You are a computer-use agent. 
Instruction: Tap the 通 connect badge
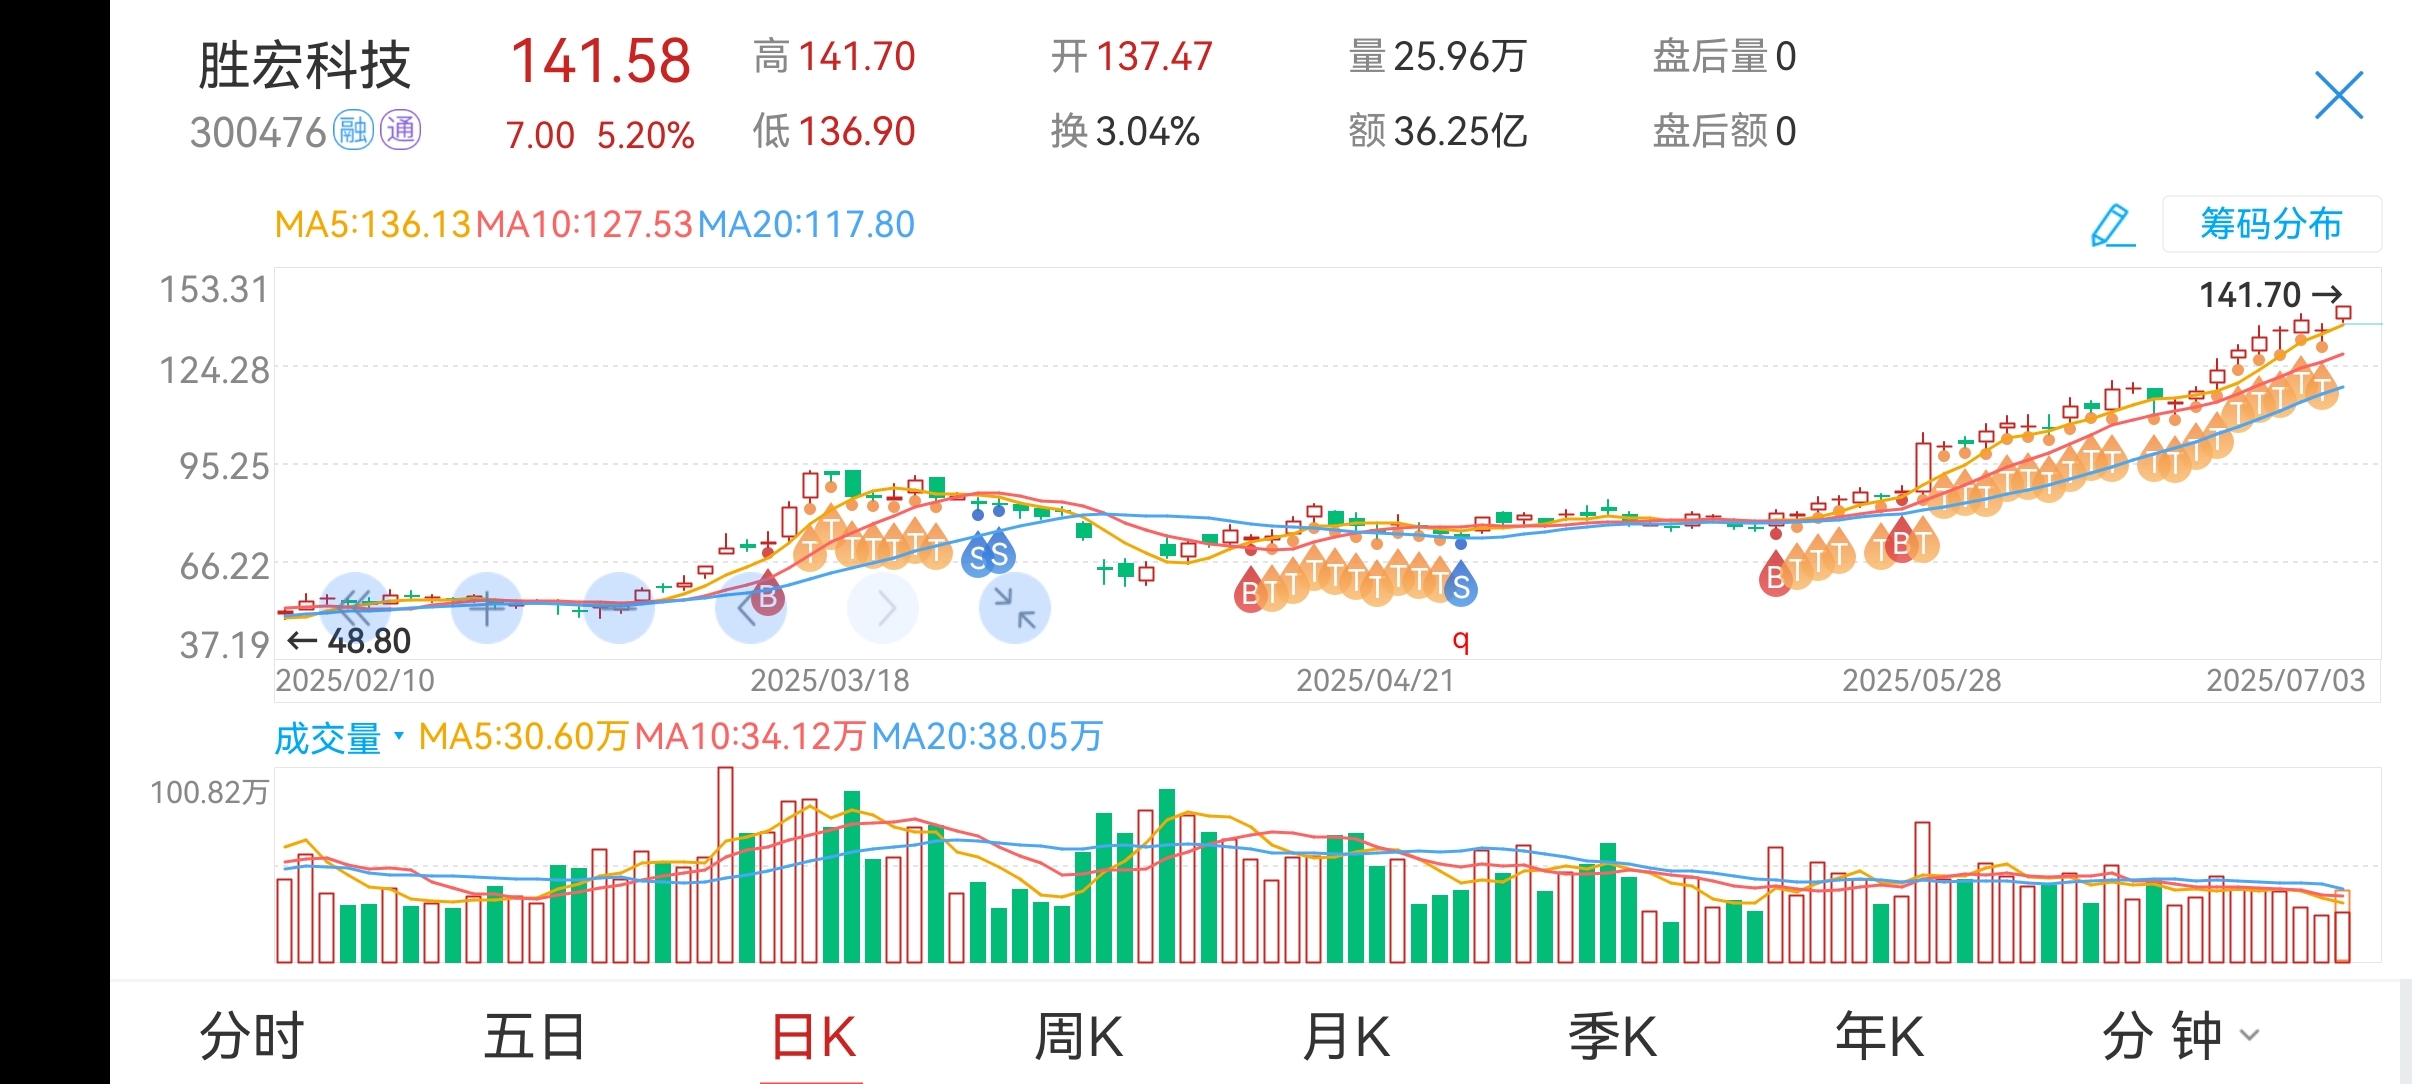pyautogui.click(x=400, y=130)
